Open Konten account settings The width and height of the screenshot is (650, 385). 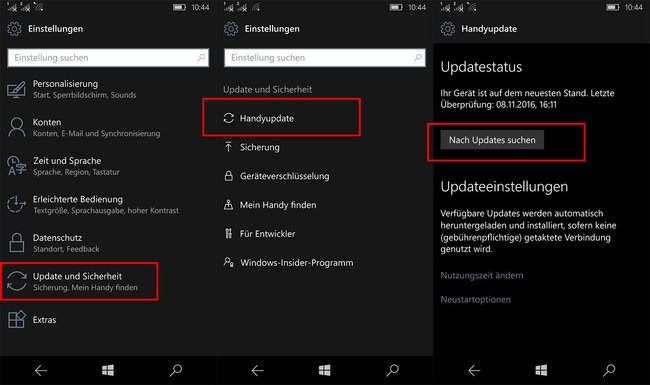[x=96, y=127]
